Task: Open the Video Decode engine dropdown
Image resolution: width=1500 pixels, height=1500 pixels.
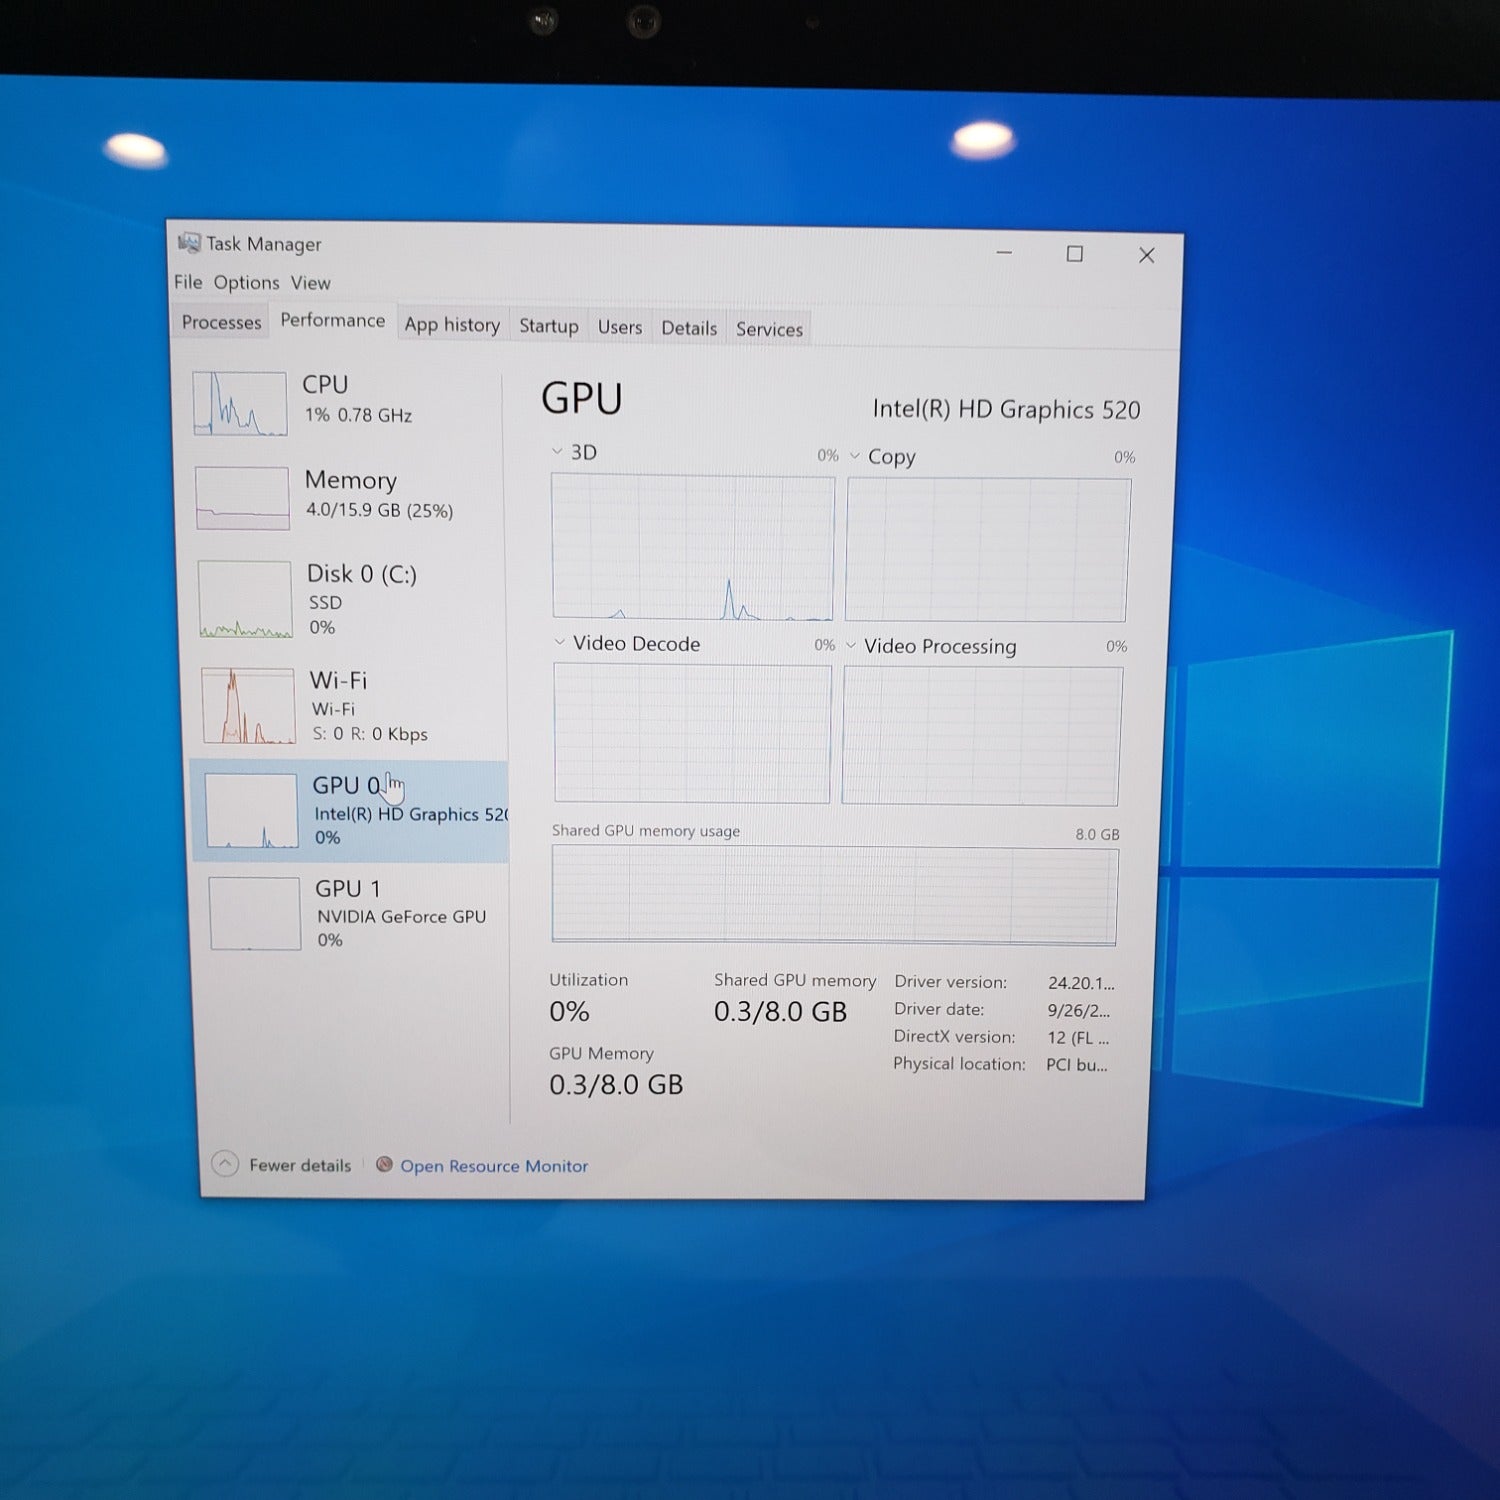Action: point(560,643)
